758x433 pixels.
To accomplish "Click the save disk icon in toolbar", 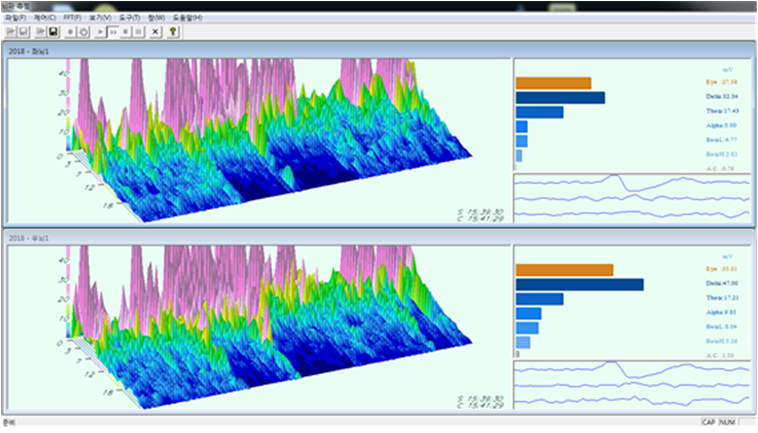I will [x=51, y=32].
